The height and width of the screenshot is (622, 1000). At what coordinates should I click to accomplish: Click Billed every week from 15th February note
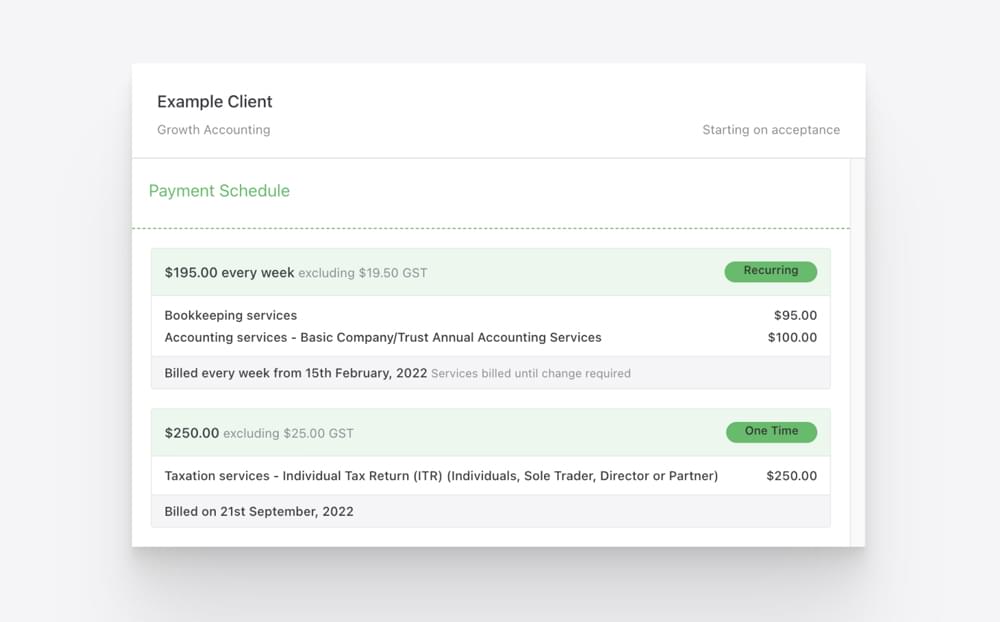tap(295, 372)
